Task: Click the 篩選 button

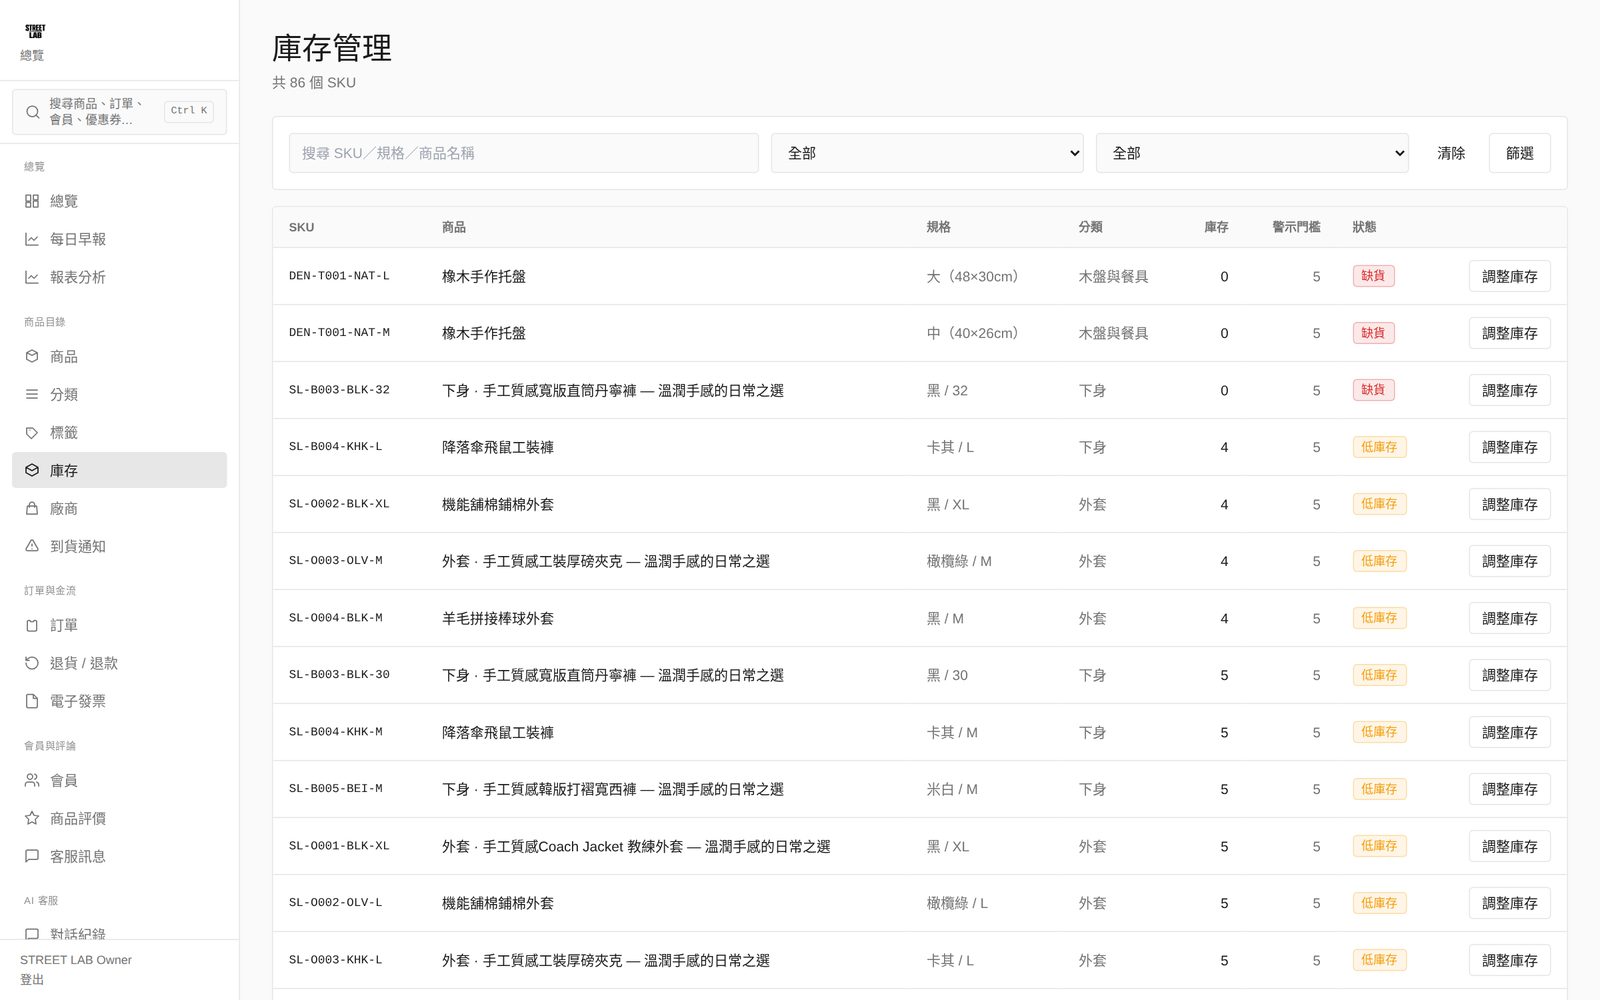Action: (x=1519, y=153)
